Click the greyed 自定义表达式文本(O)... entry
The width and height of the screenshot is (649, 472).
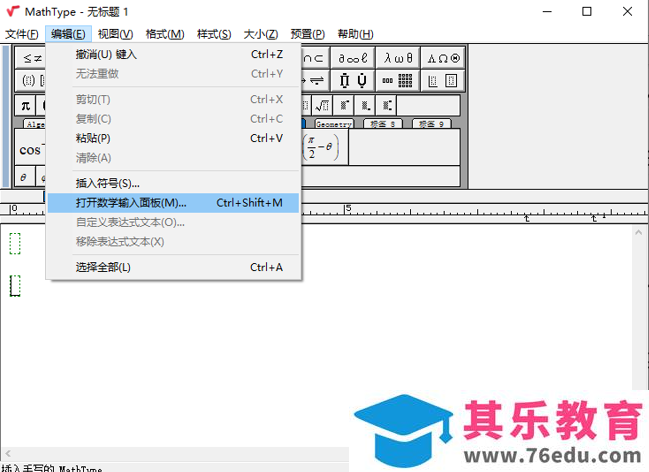[x=173, y=222]
